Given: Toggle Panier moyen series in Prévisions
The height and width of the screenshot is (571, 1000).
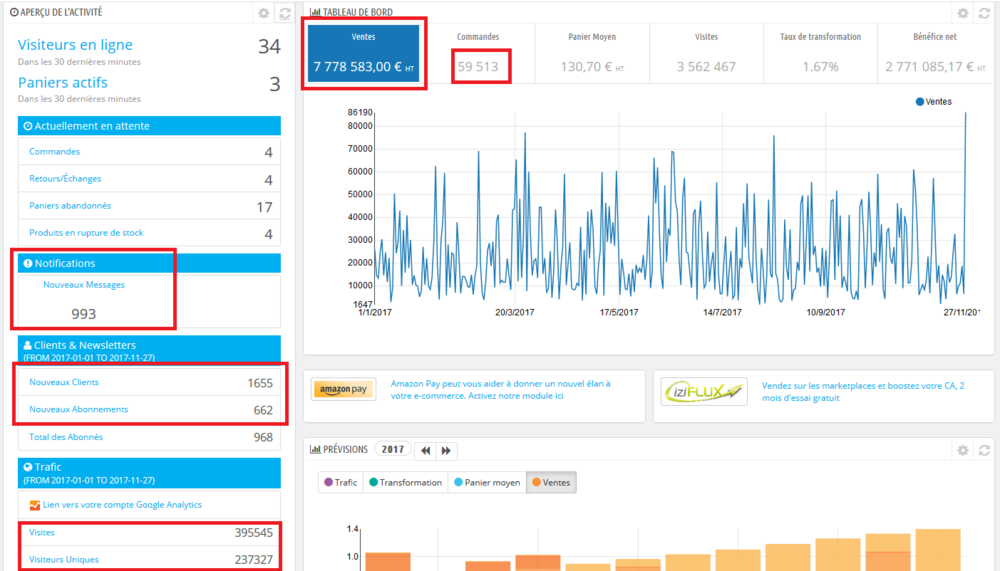Looking at the screenshot, I should coord(487,482).
